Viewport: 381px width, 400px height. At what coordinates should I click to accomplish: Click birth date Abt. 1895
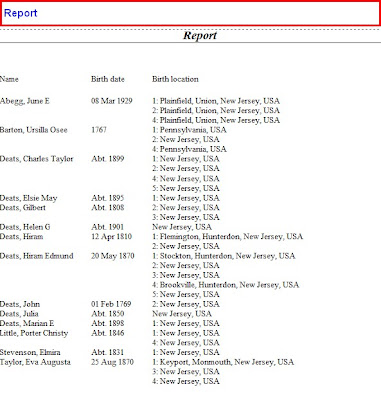107,198
